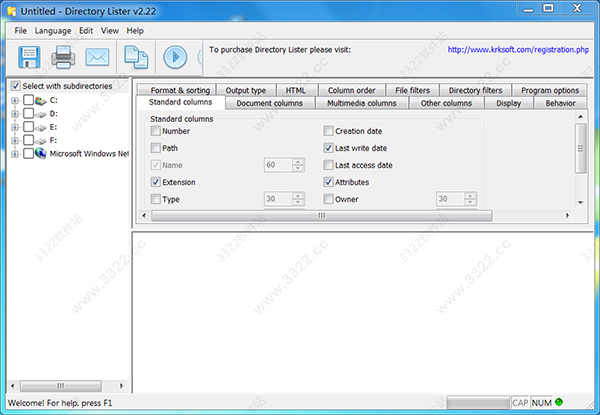Toggle Select with subdirectories checkbox
Image resolution: width=600 pixels, height=415 pixels.
pyautogui.click(x=15, y=86)
